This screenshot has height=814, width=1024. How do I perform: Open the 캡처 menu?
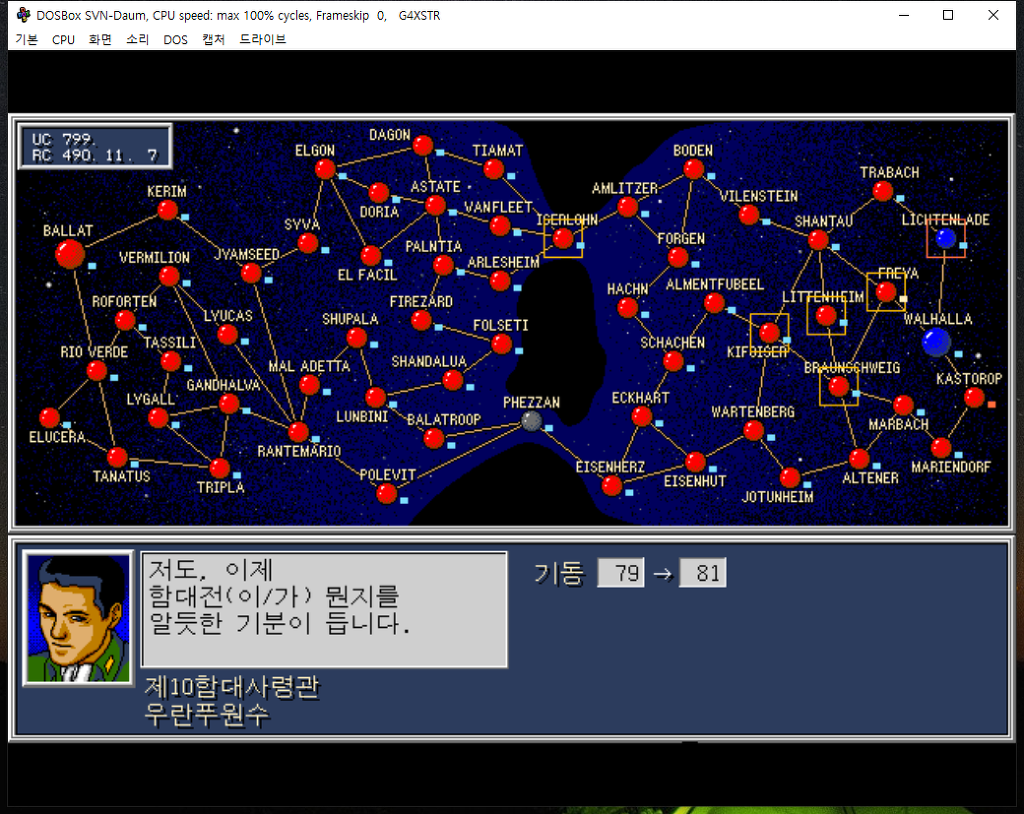click(213, 39)
